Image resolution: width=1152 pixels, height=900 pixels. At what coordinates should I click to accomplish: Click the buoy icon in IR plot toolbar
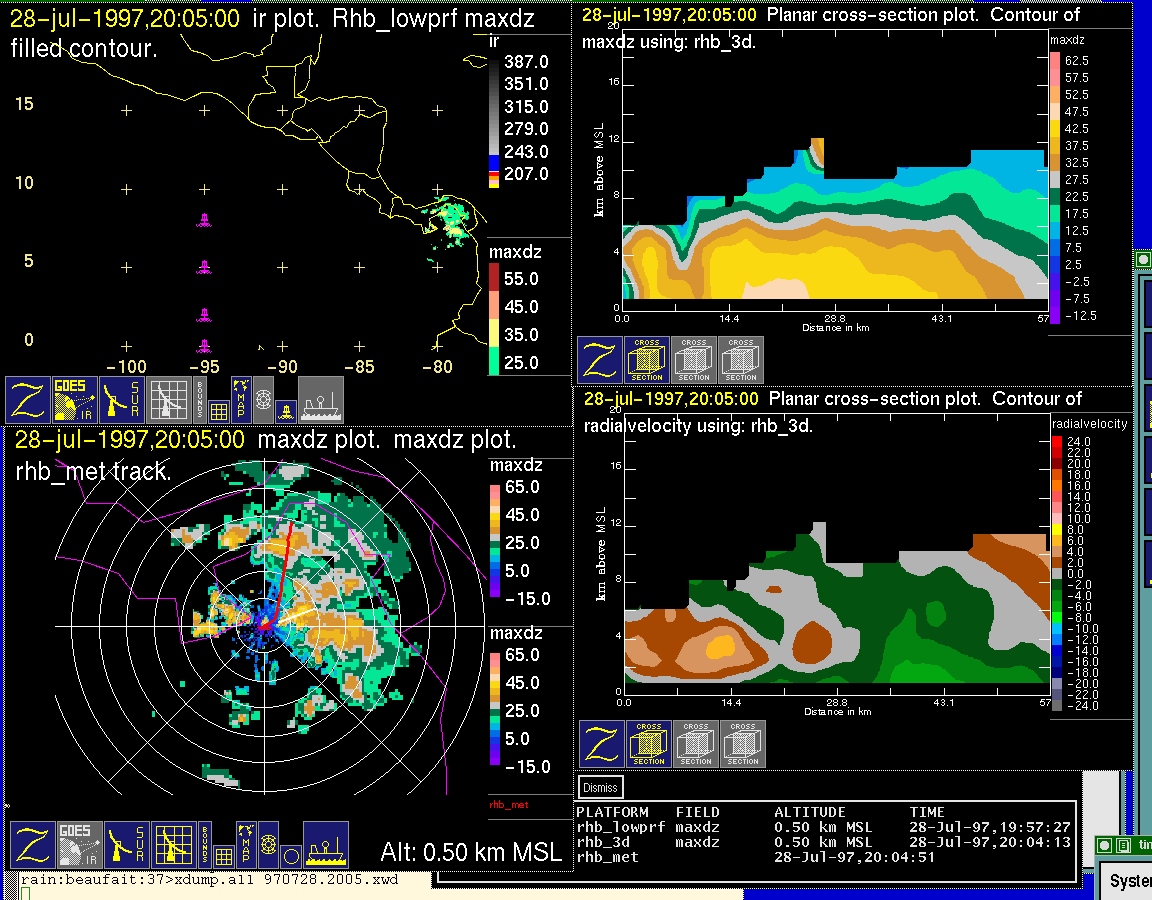click(x=284, y=409)
